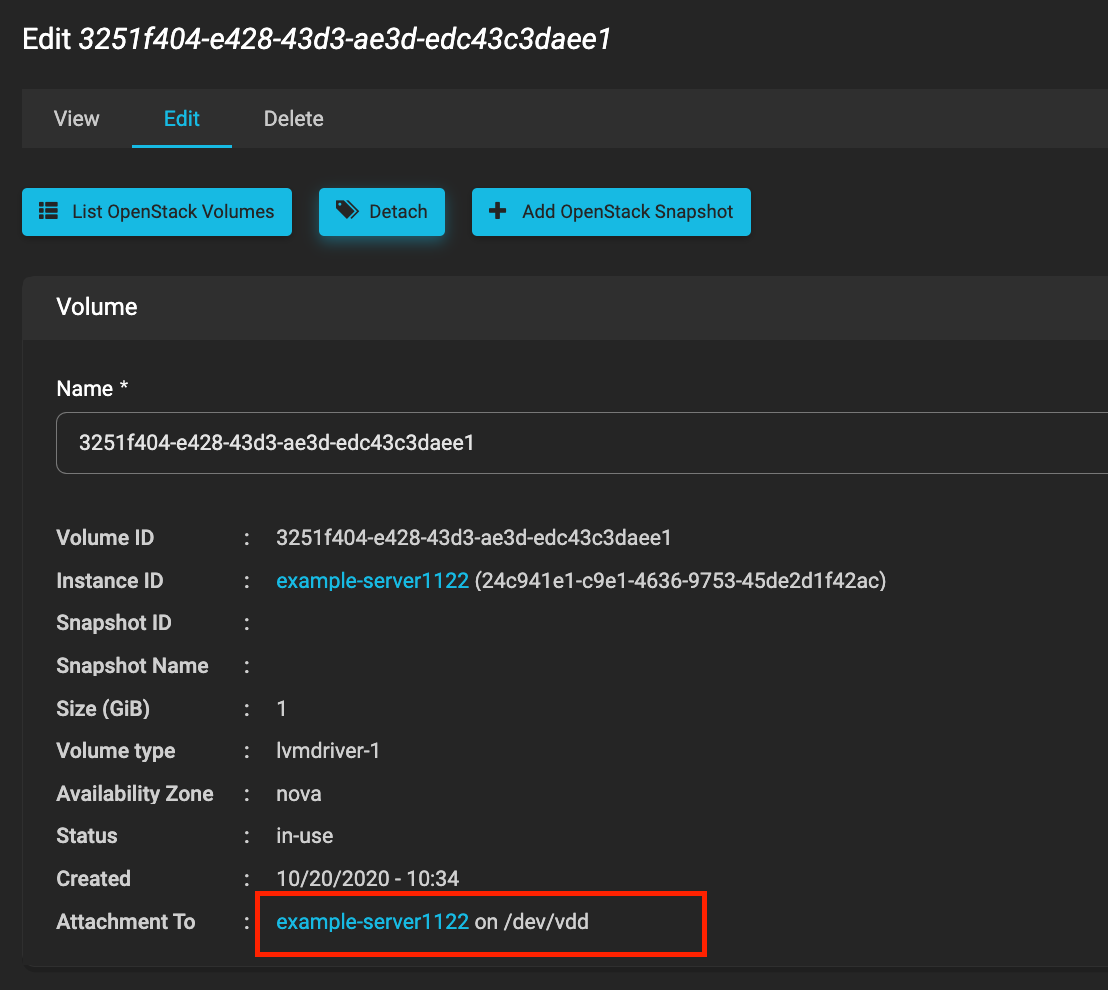Follow the example-server1122 link in Attachment To row
The height and width of the screenshot is (990, 1108).
coord(373,921)
